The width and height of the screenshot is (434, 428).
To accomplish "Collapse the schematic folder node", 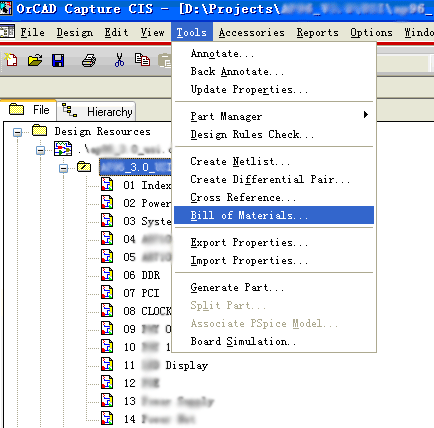I will [63, 168].
